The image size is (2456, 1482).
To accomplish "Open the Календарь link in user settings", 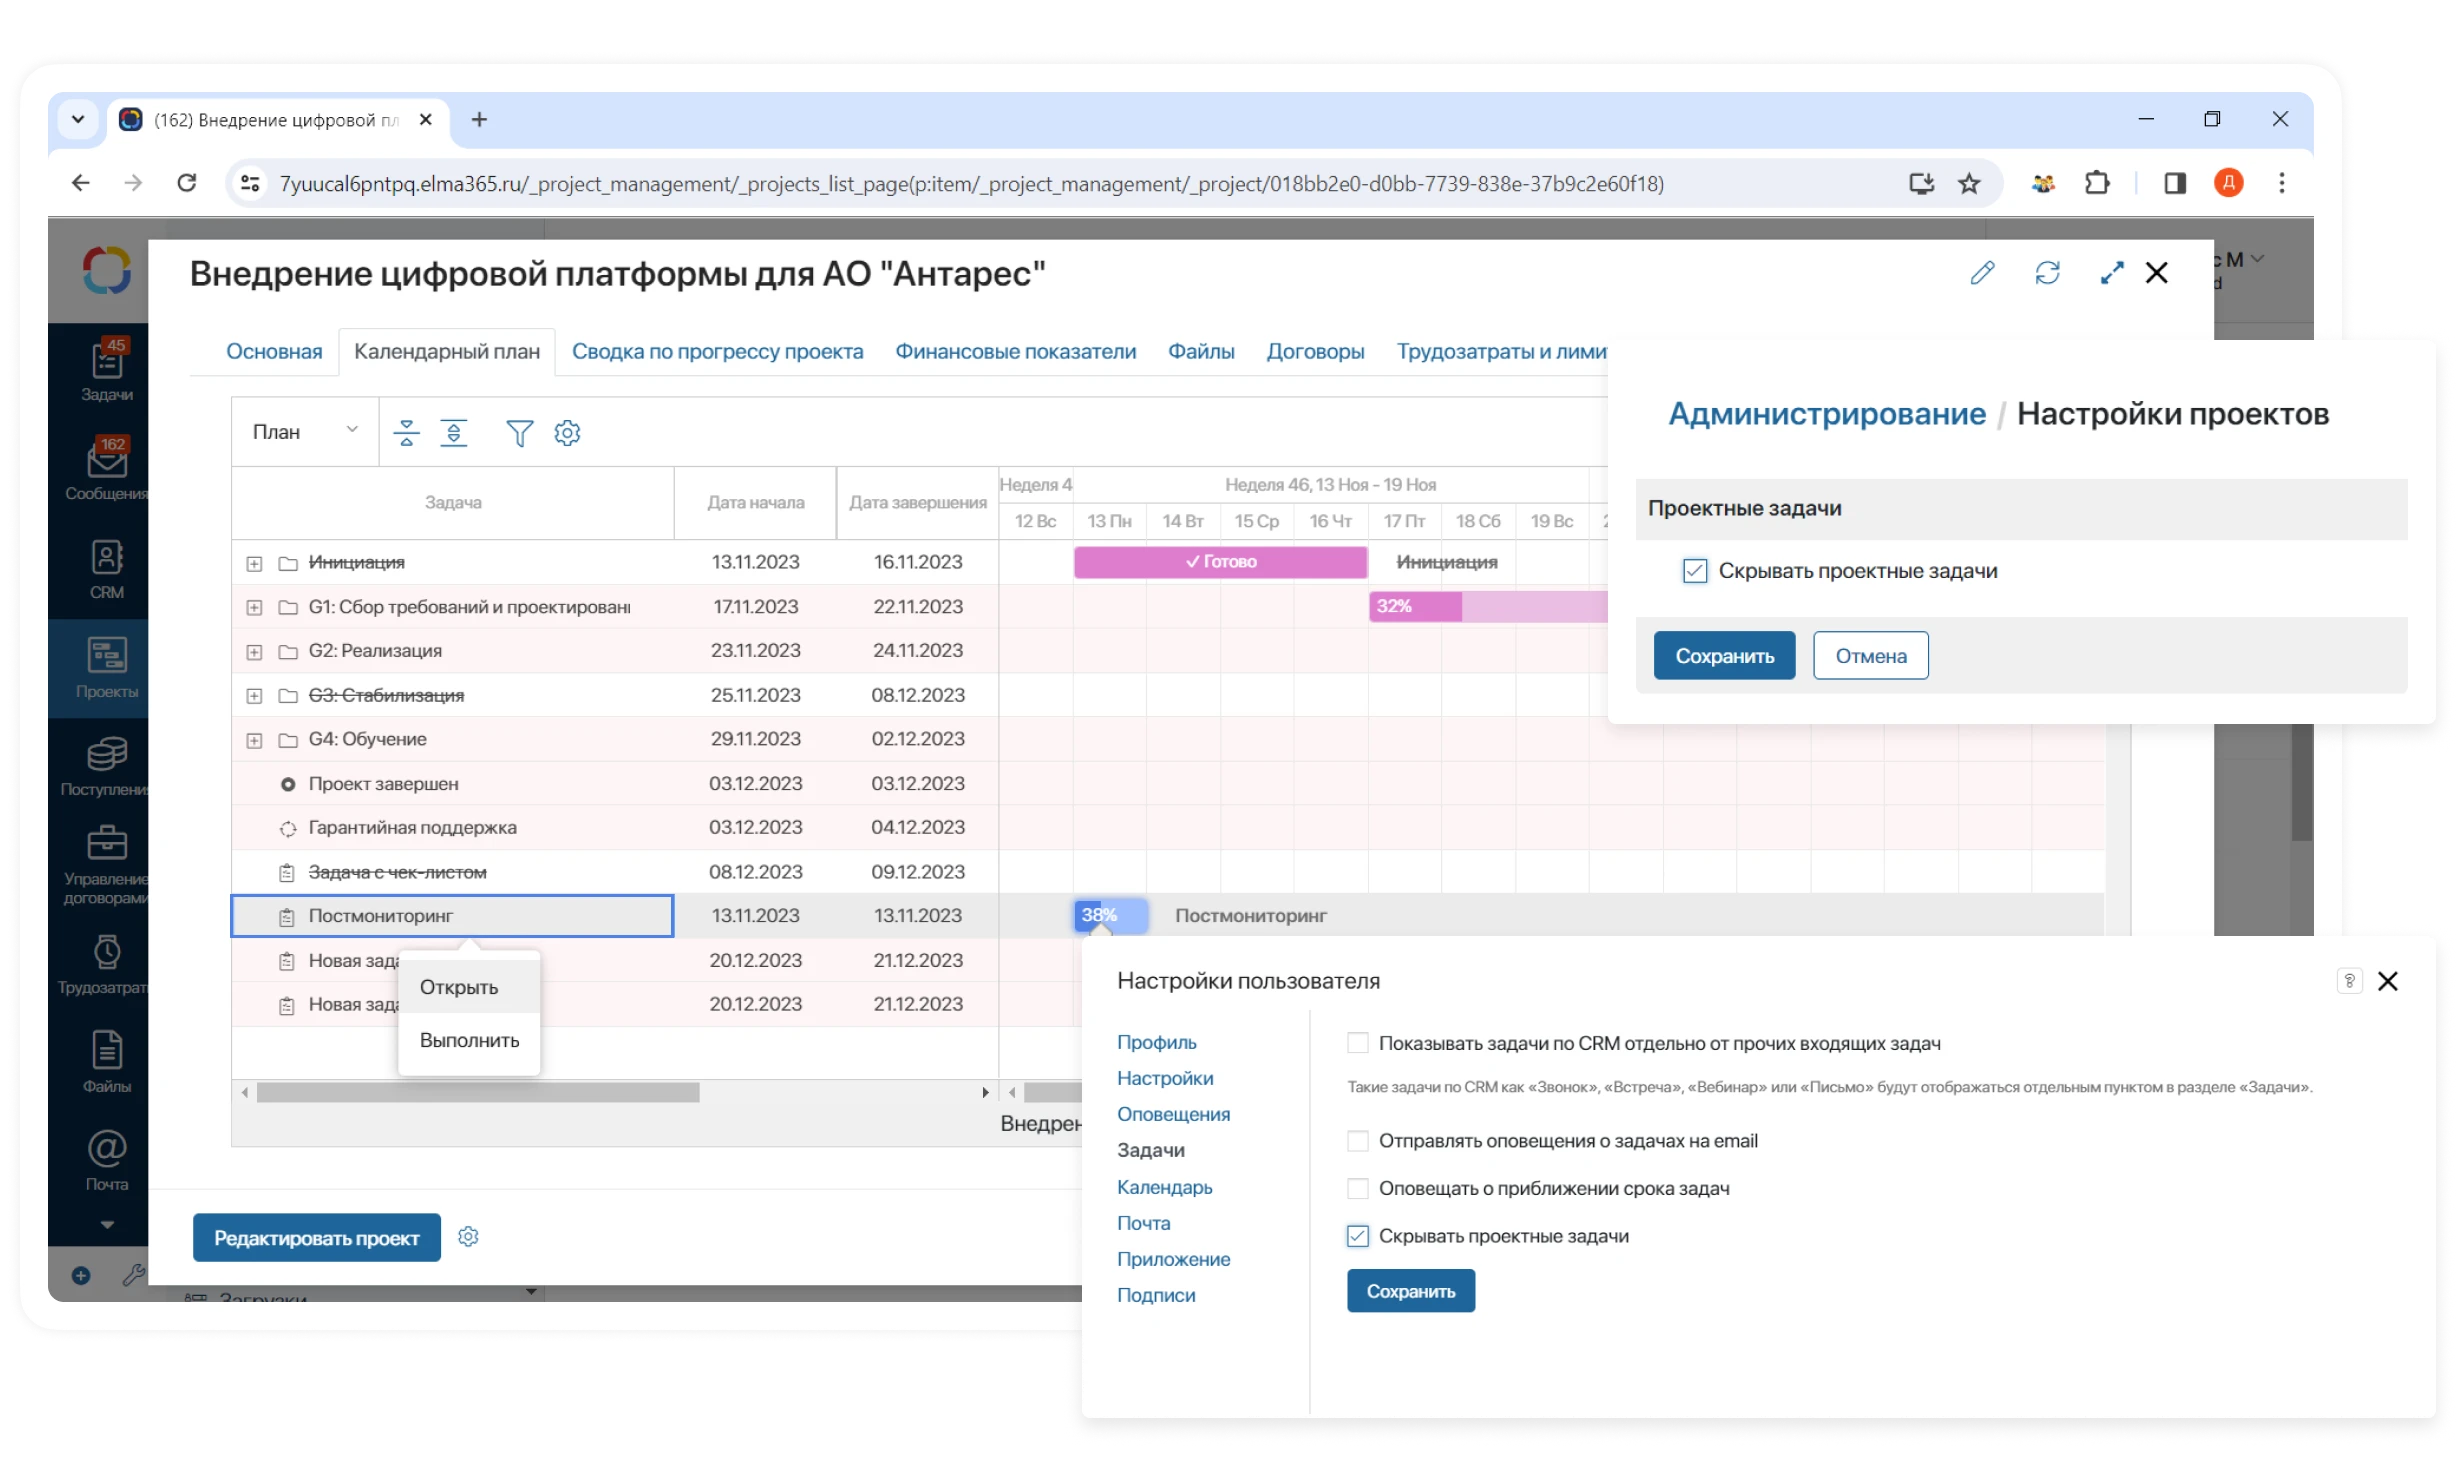I will [x=1164, y=1187].
